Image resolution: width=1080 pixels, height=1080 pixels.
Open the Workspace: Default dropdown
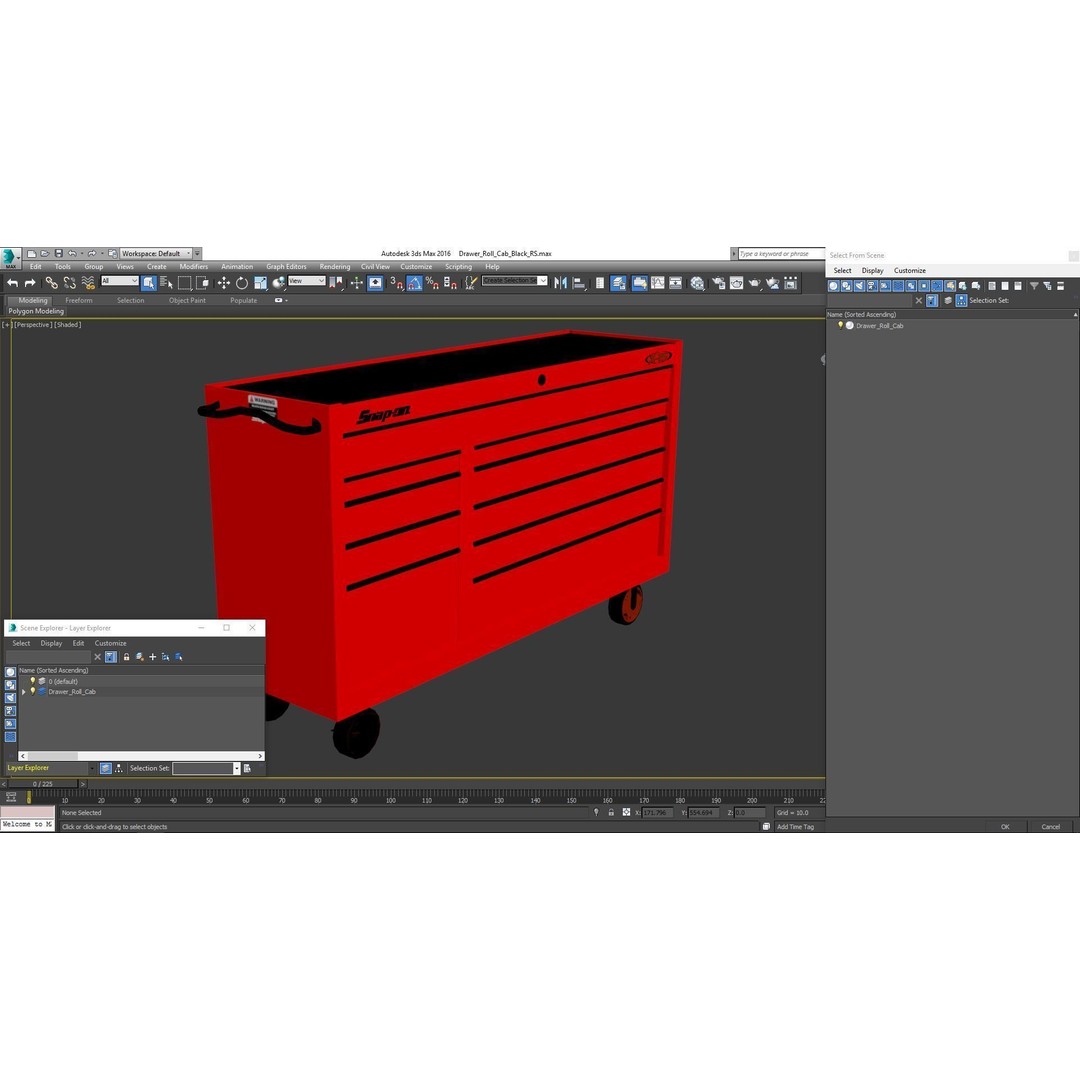coord(156,253)
